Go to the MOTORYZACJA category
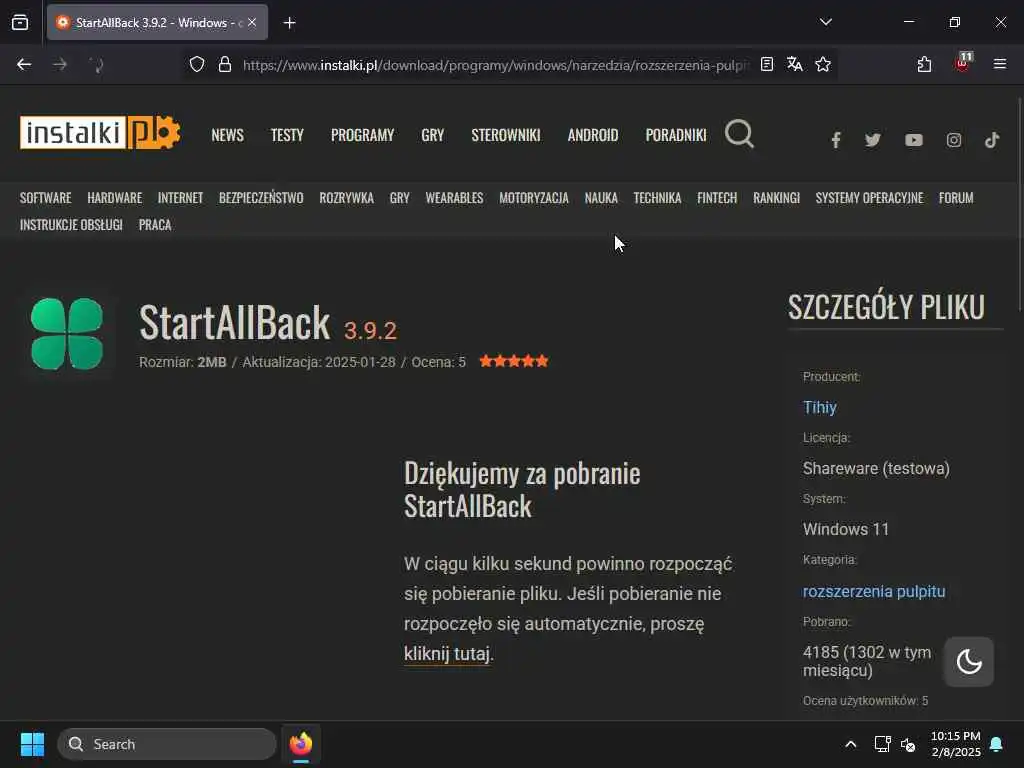Image resolution: width=1024 pixels, height=768 pixels. (534, 197)
